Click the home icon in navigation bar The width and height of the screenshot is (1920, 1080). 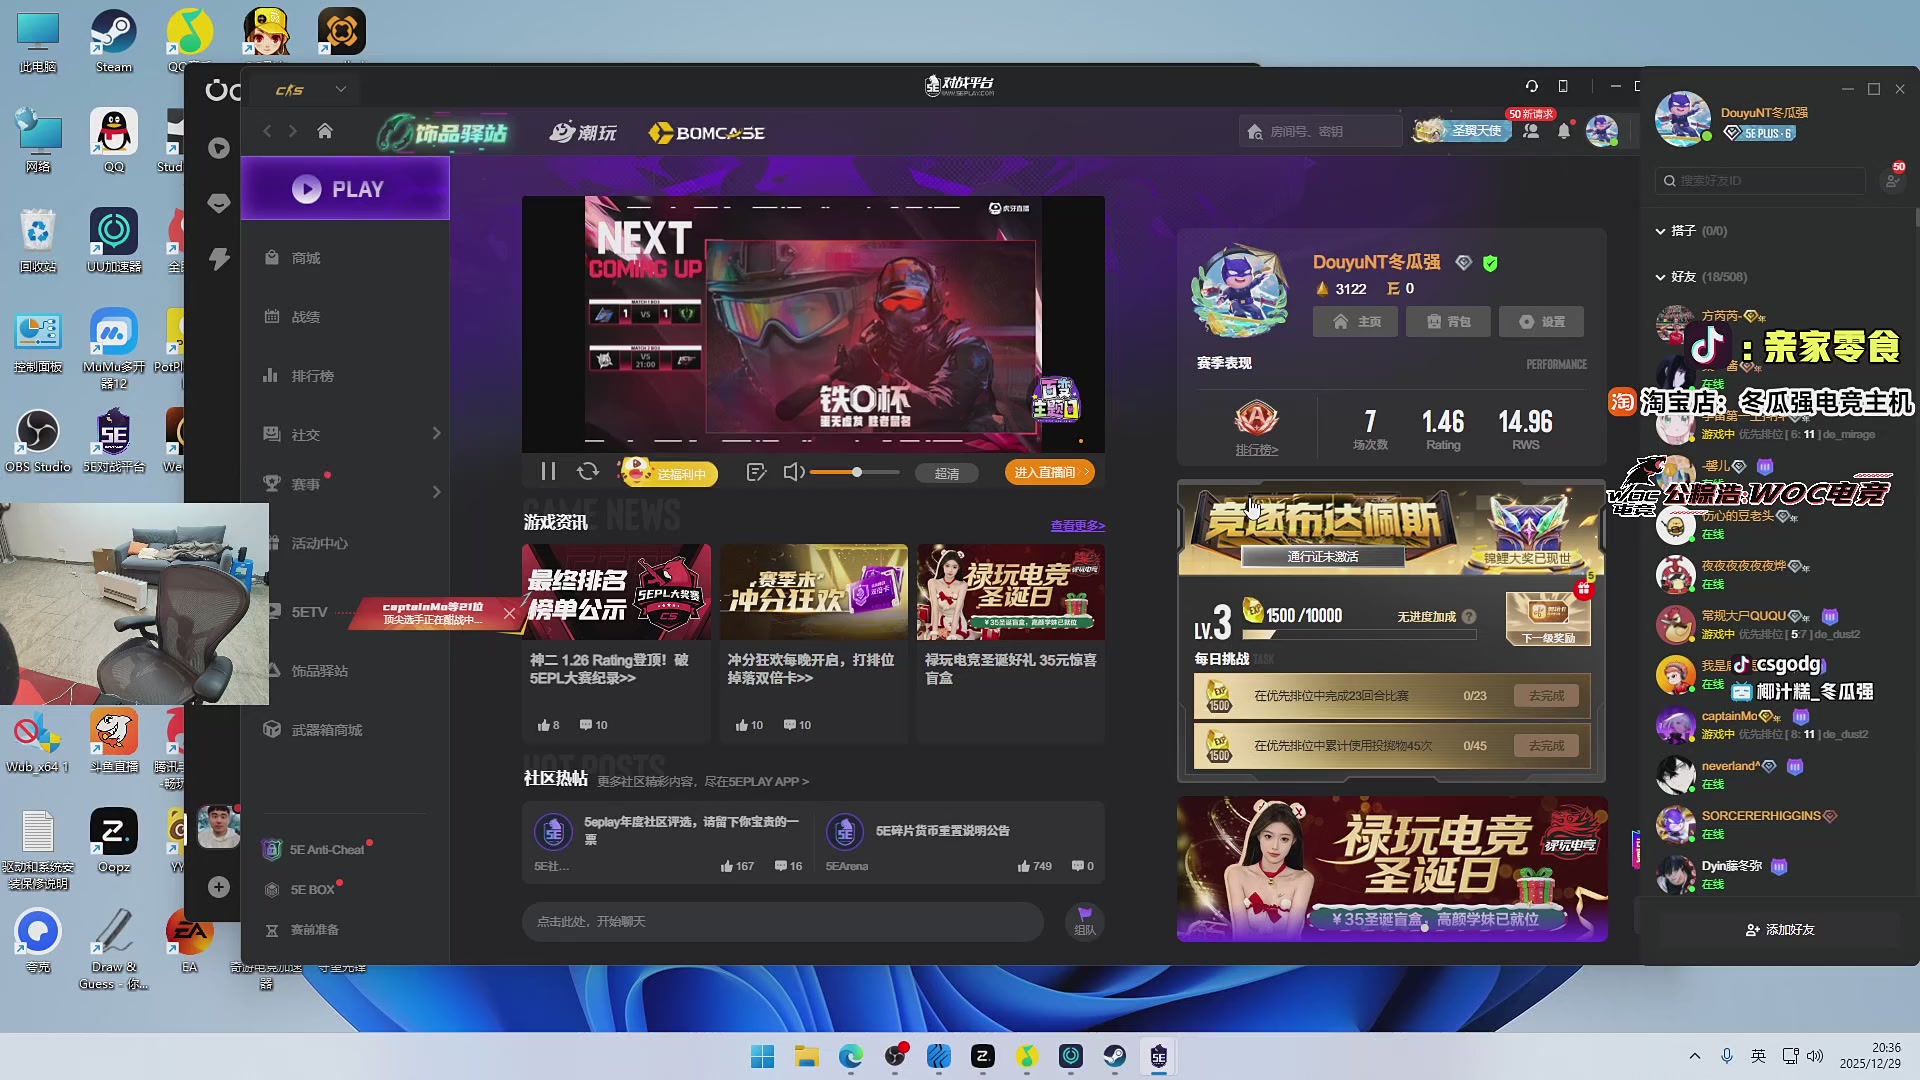325,131
